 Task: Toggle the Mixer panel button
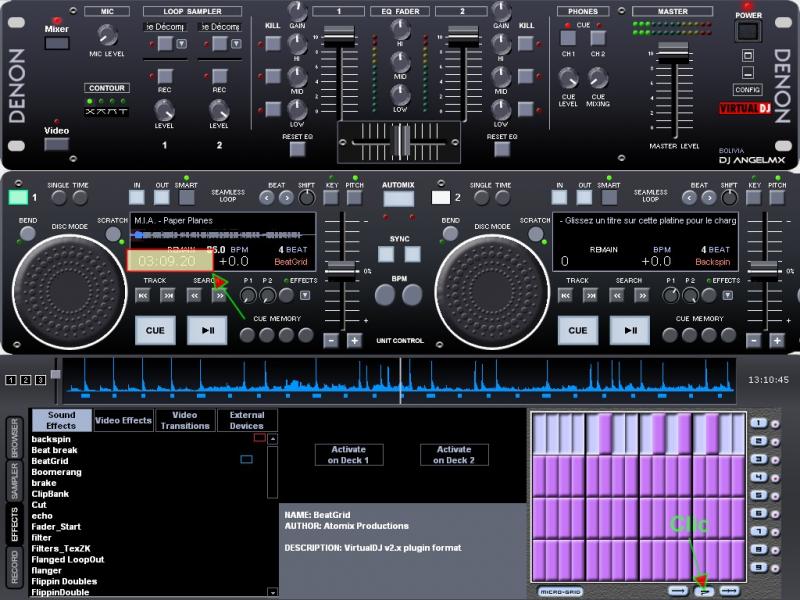tap(57, 43)
